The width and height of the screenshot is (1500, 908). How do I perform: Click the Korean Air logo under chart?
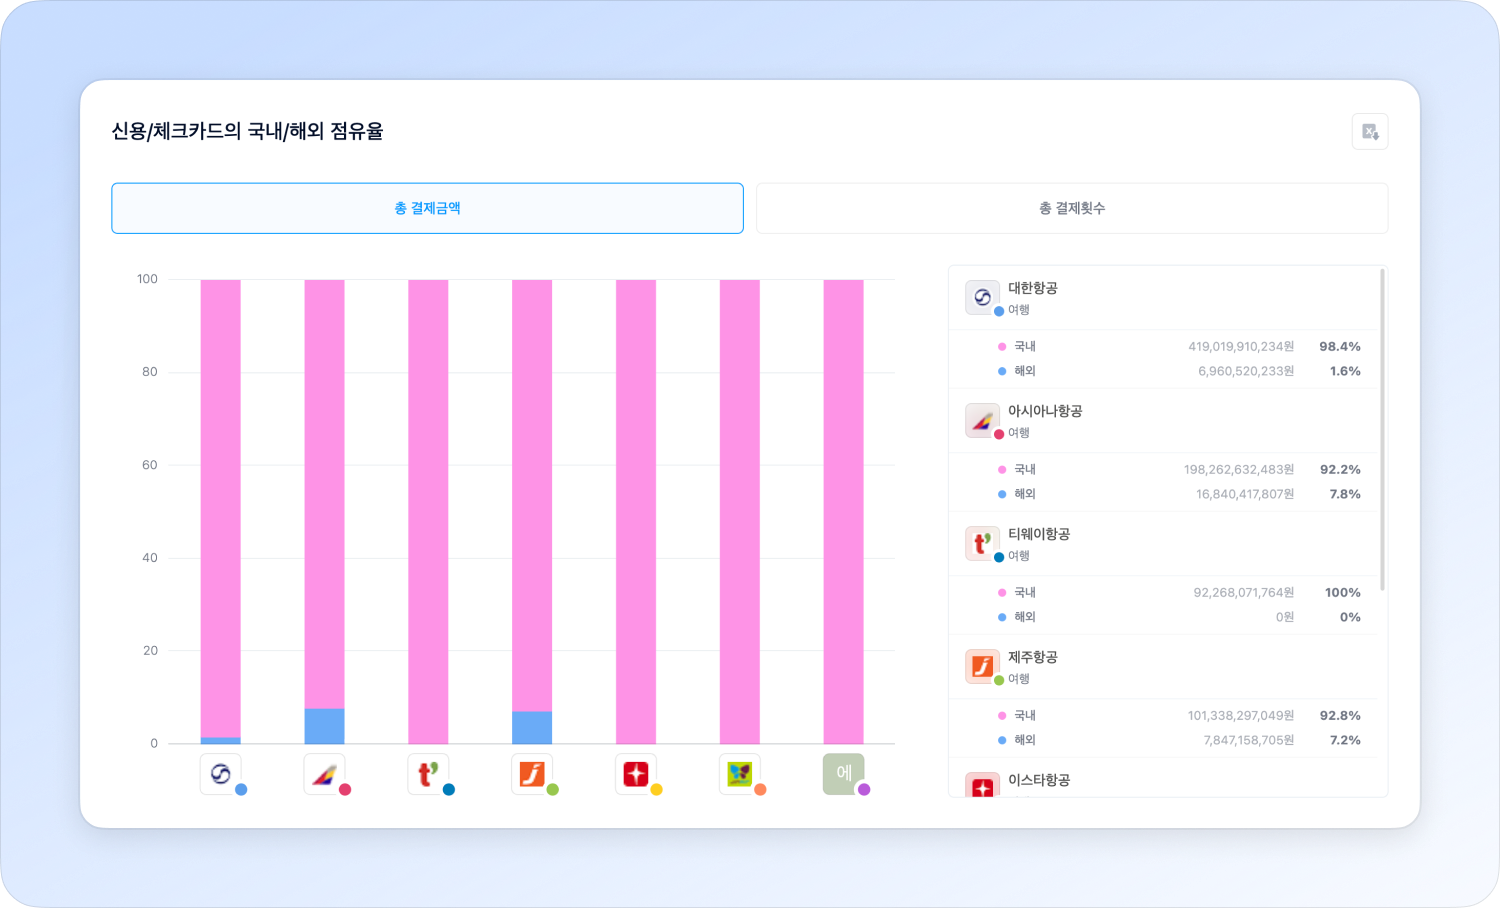221,774
